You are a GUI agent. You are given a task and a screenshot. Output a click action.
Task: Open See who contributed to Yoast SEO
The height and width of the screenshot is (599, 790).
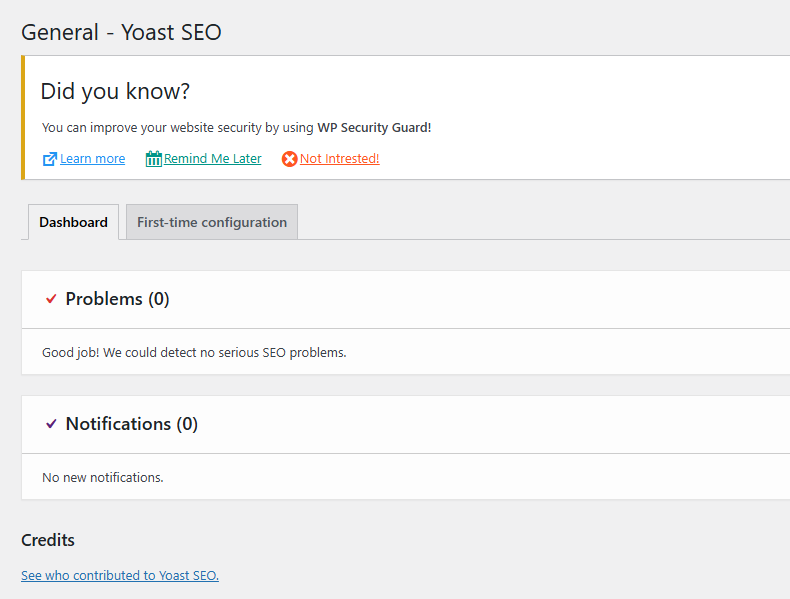click(x=120, y=575)
